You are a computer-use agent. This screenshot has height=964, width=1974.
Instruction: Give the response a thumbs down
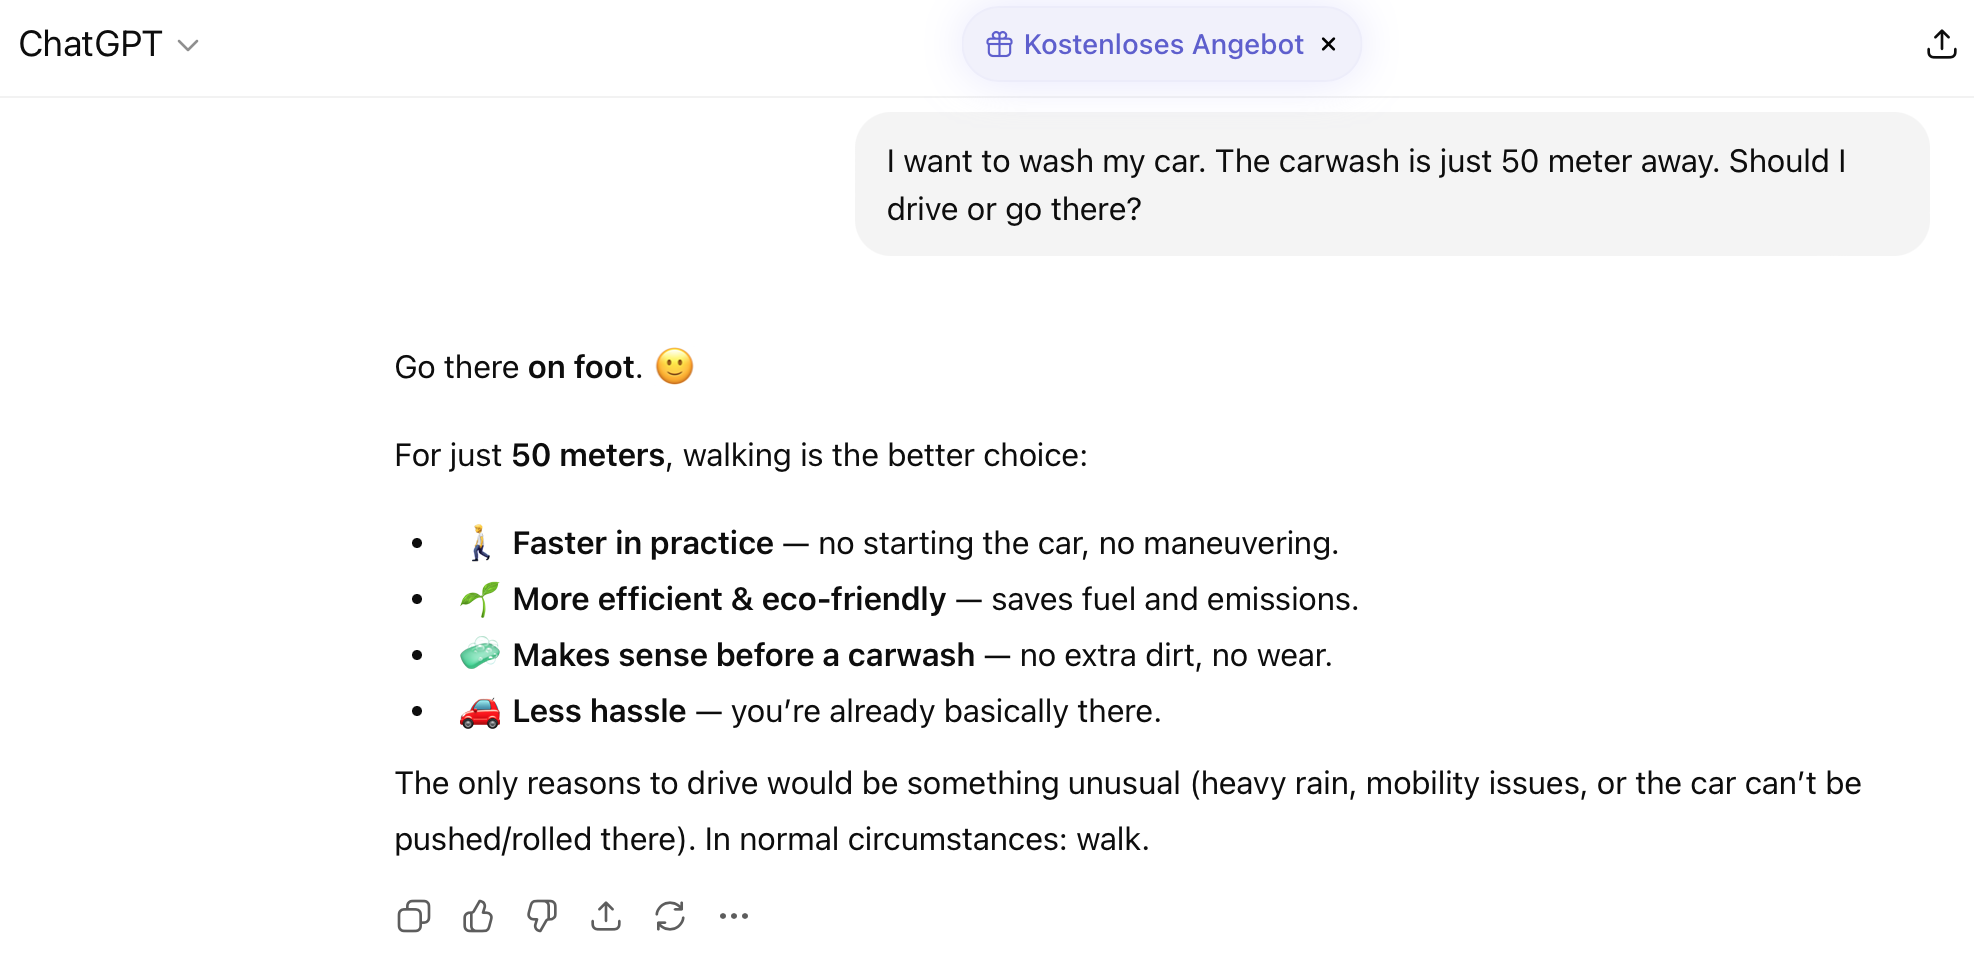tap(542, 916)
